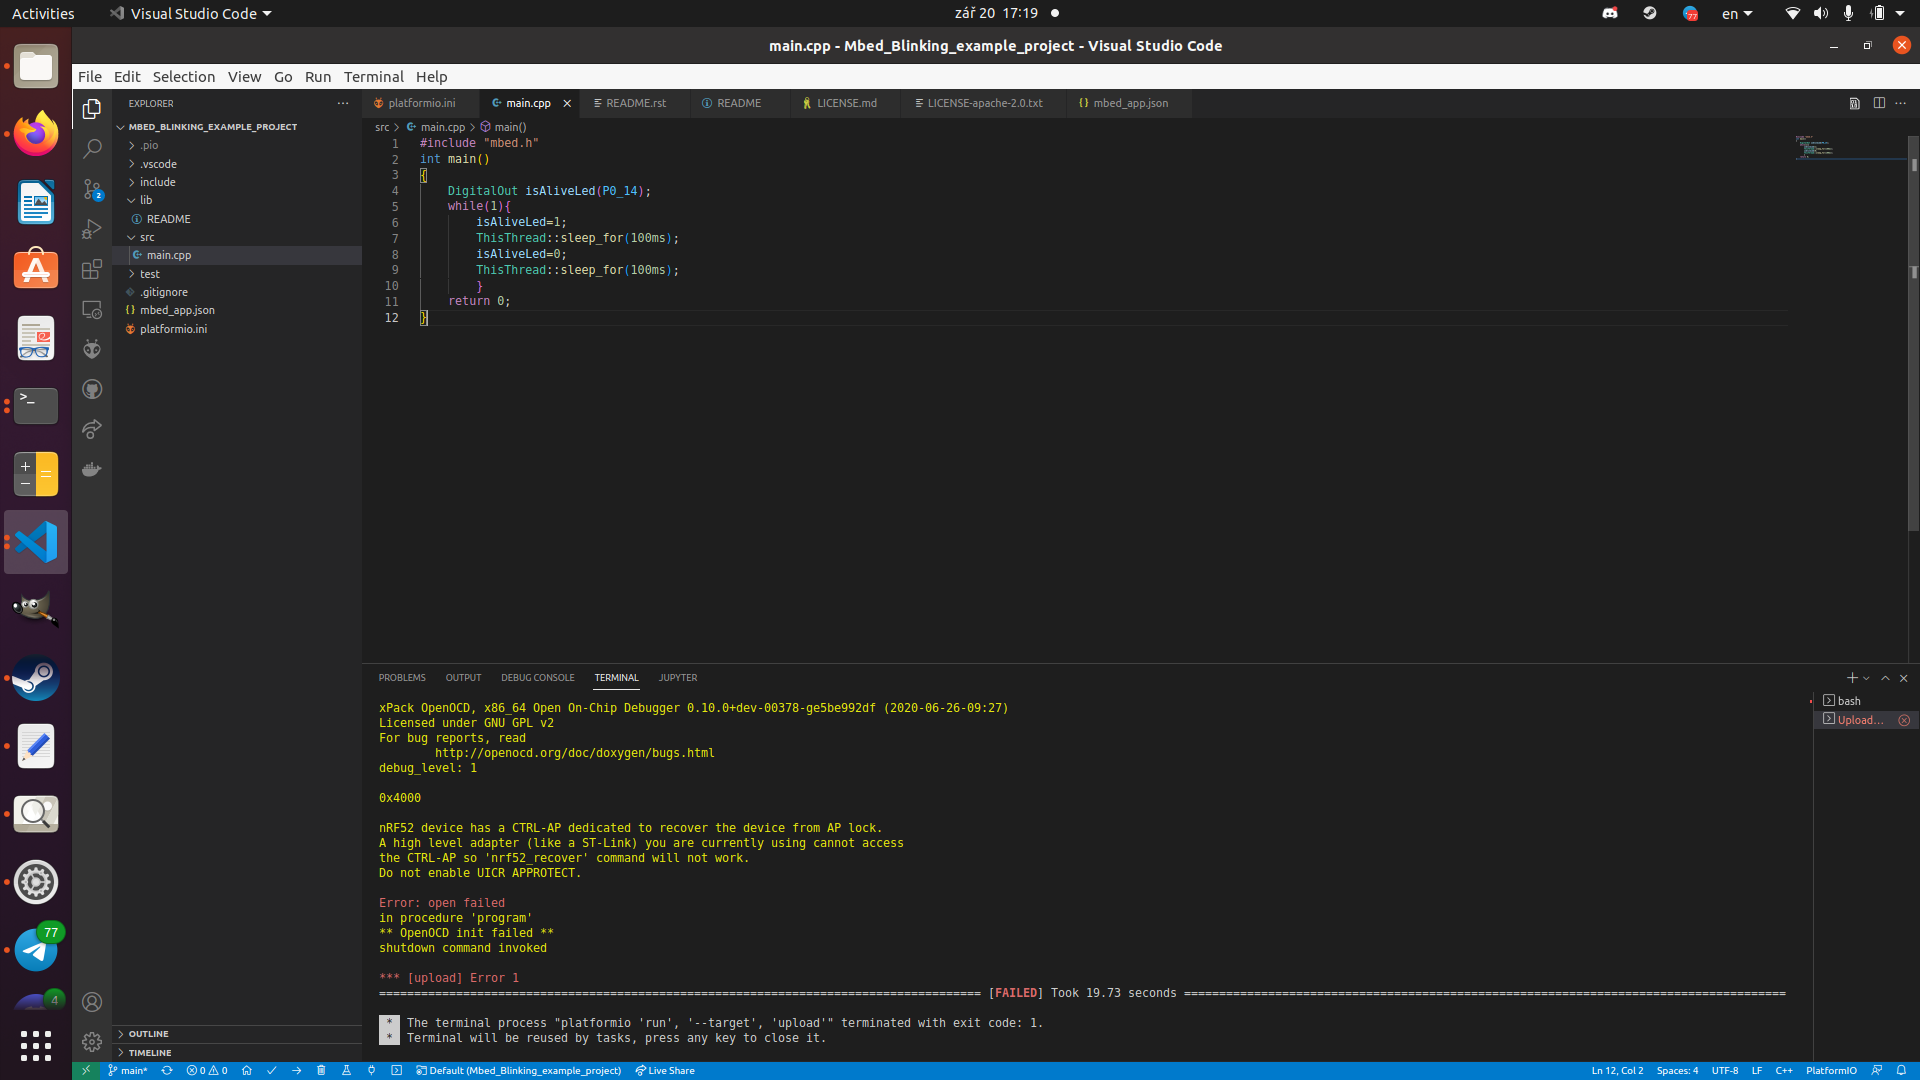
Task: Open Live Share view in activity bar
Action: pyautogui.click(x=92, y=429)
